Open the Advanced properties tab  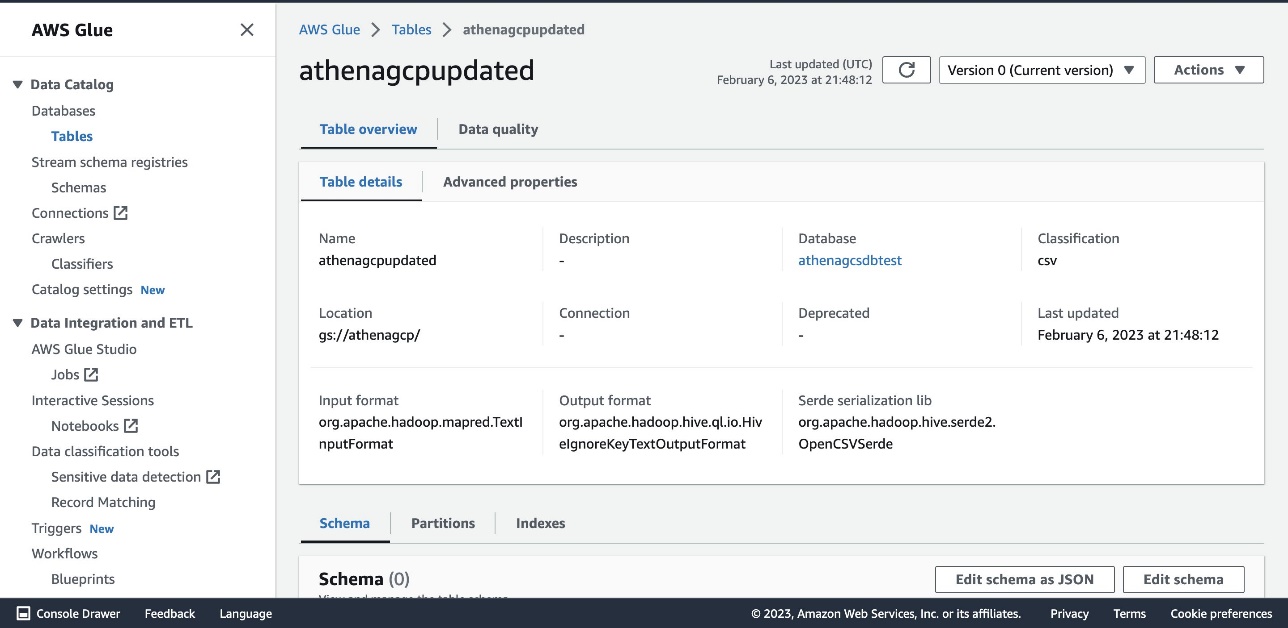click(x=510, y=182)
